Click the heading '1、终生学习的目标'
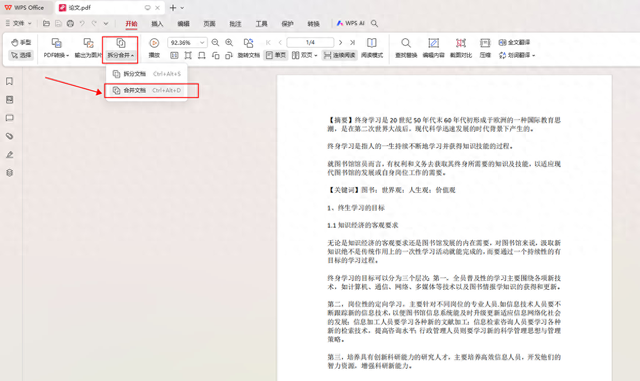Viewport: 640px width, 381px height. [356, 208]
